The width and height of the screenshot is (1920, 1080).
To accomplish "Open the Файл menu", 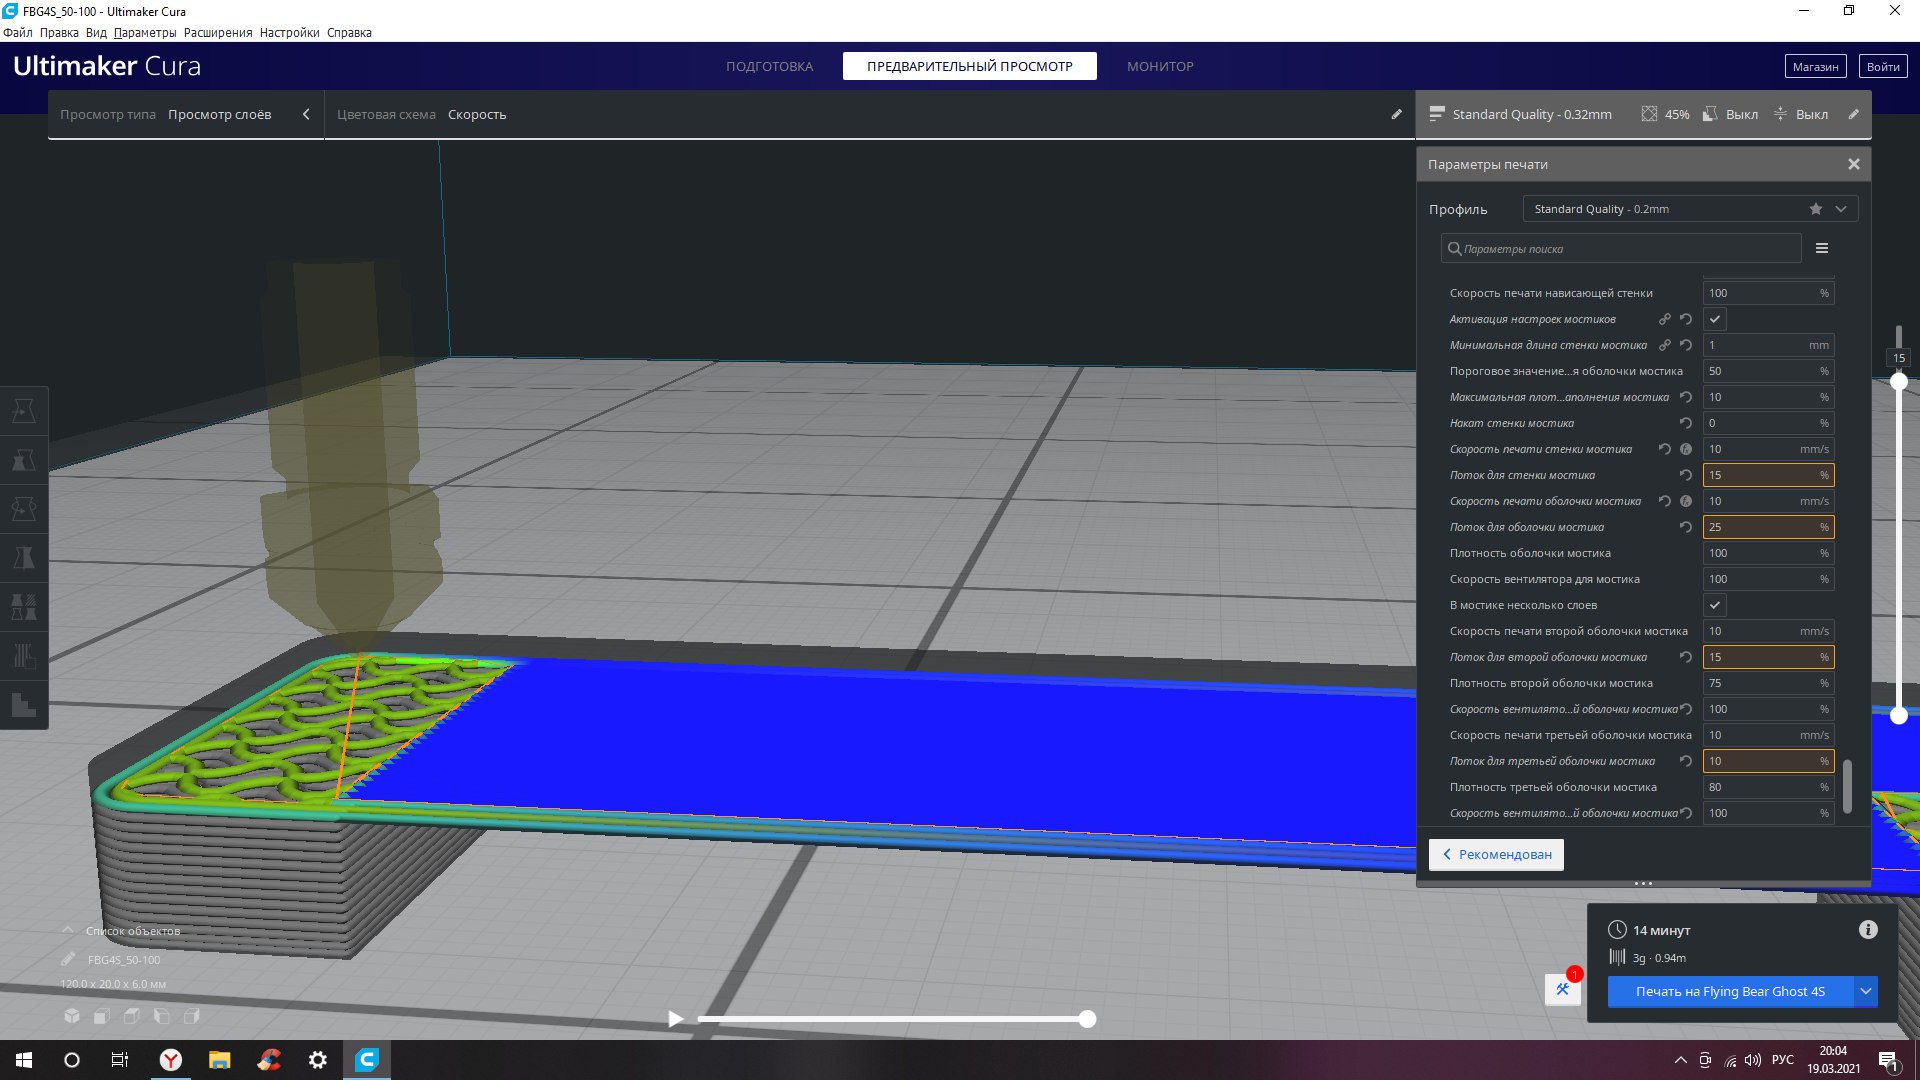I will point(18,32).
